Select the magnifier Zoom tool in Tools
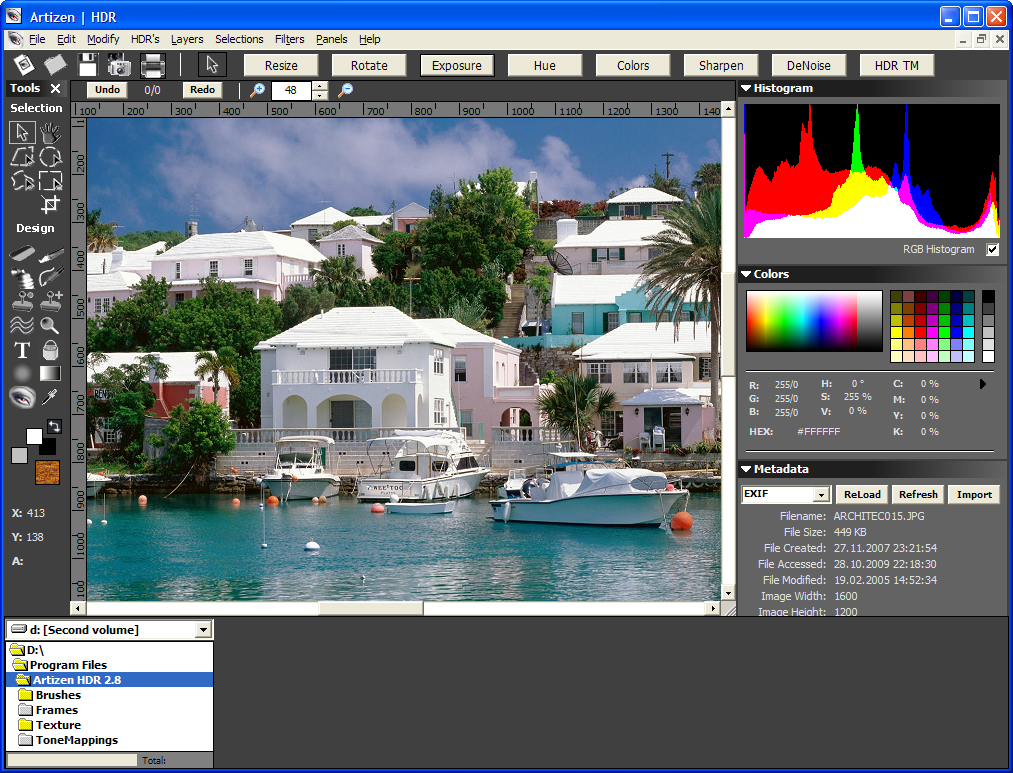 pos(50,325)
